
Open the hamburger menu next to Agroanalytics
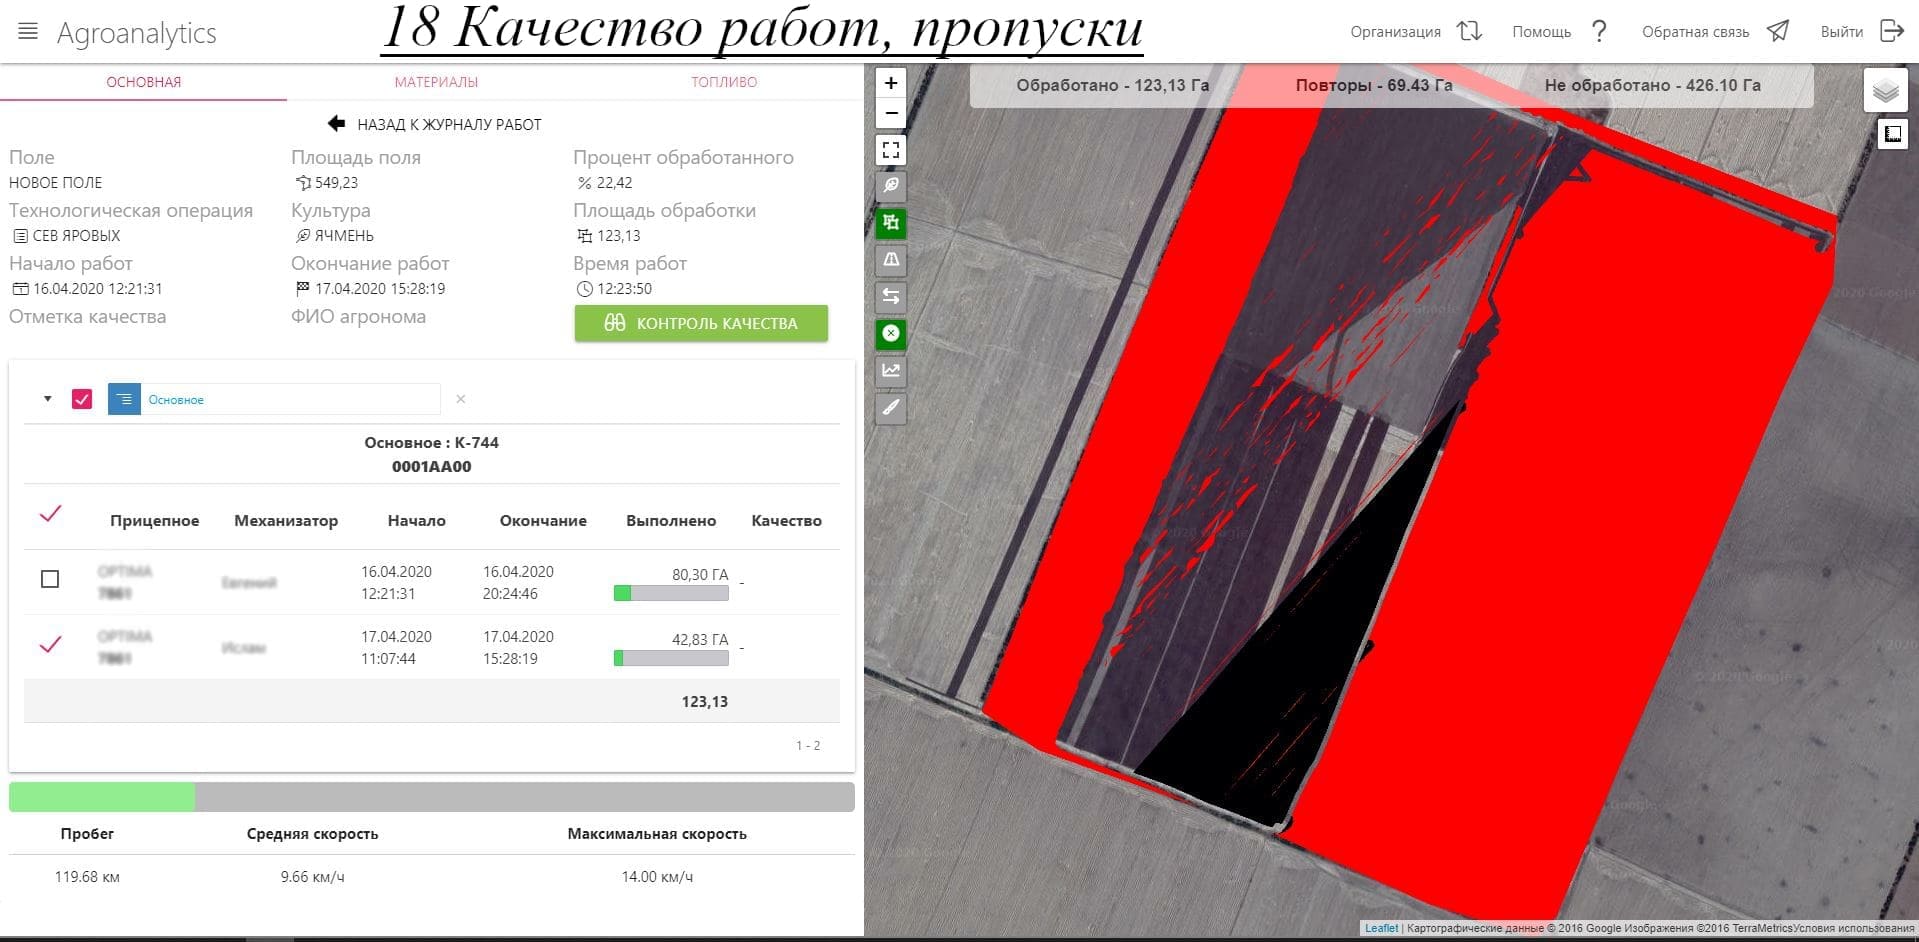[x=28, y=32]
